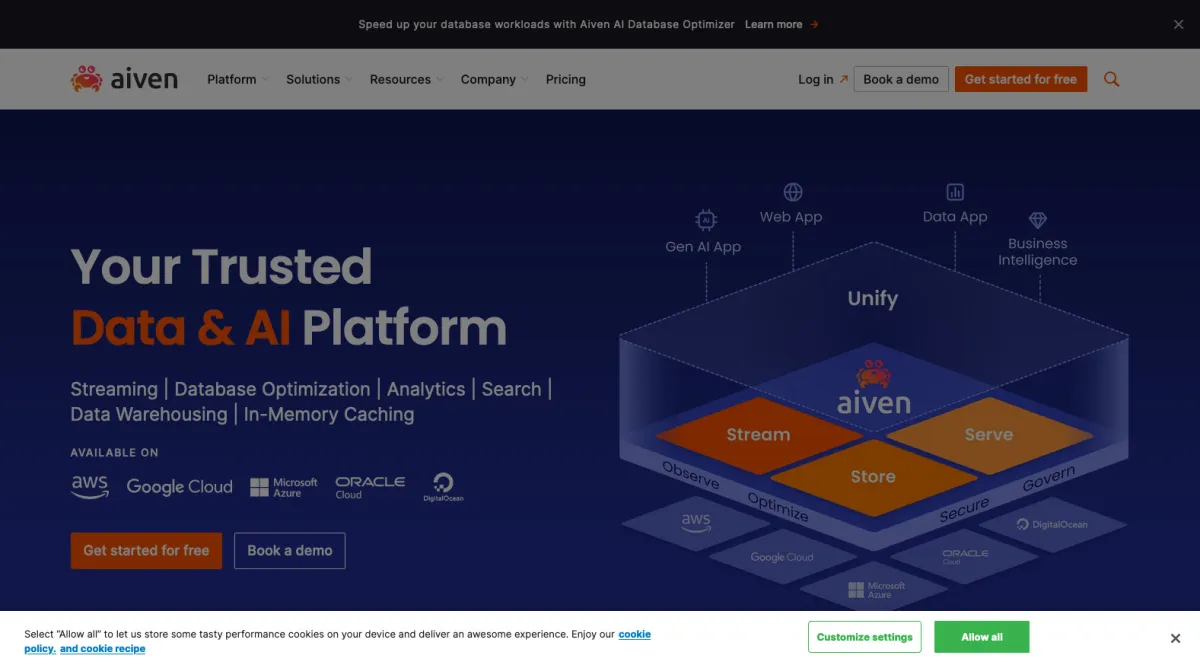Click the Search text in hero subtitle
Screen dimensions: 1200x665
tap(511, 389)
